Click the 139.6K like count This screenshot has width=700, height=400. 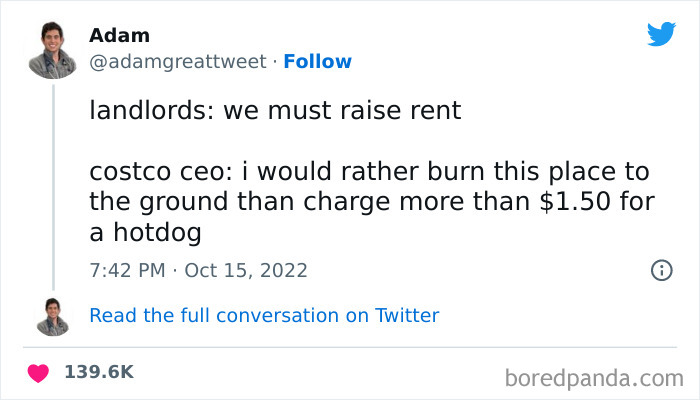click(99, 372)
